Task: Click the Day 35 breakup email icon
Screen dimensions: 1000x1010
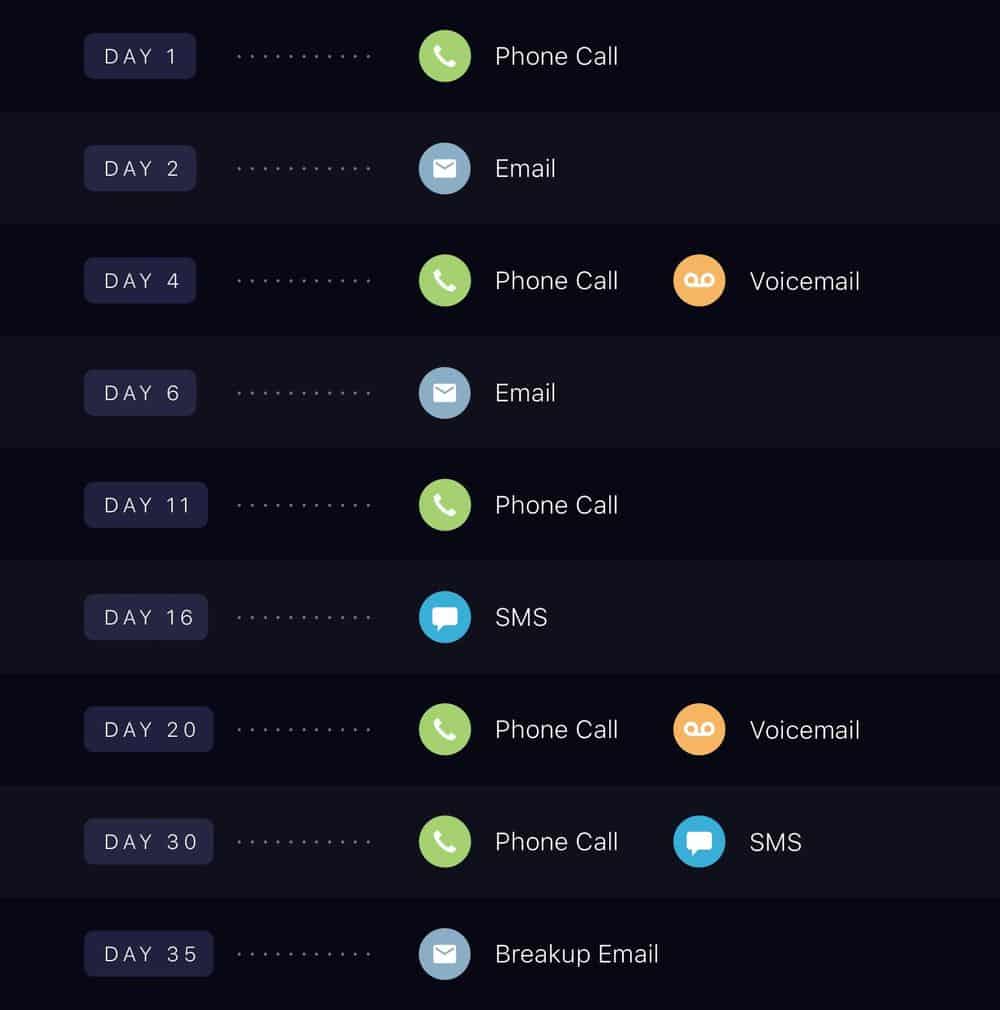Action: pos(445,954)
